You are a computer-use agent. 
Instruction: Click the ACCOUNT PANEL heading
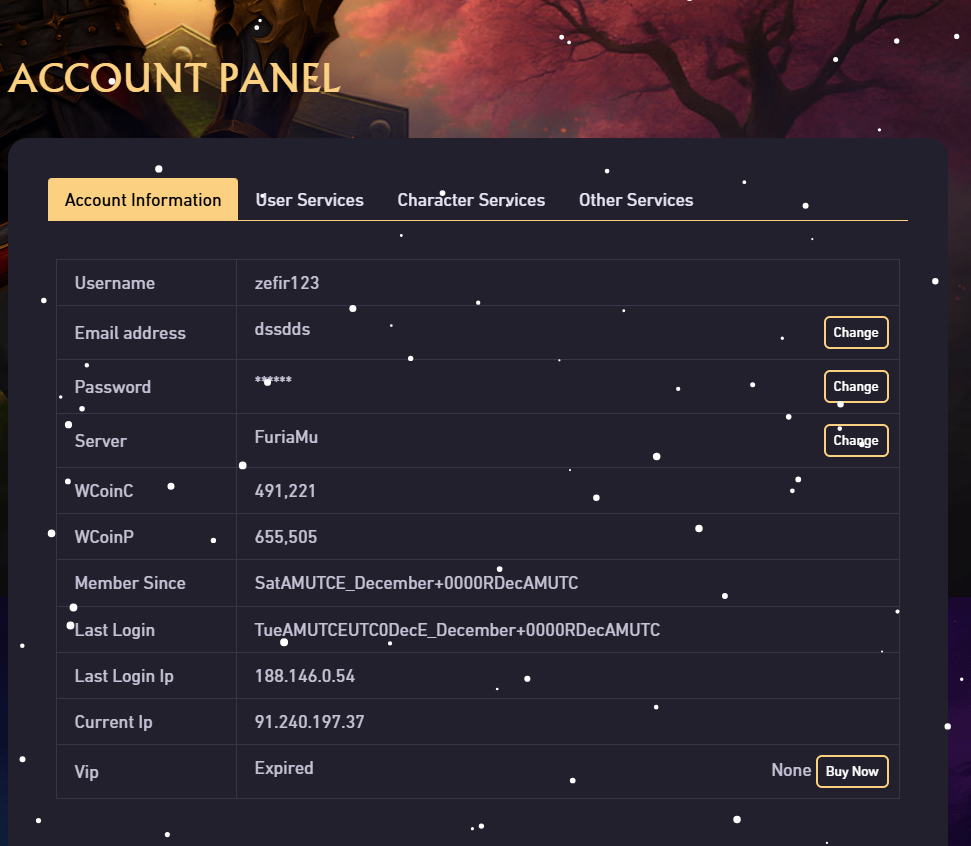[174, 79]
